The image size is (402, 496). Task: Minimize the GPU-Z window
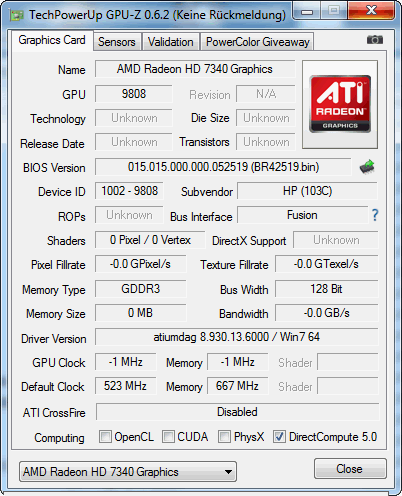point(307,12)
